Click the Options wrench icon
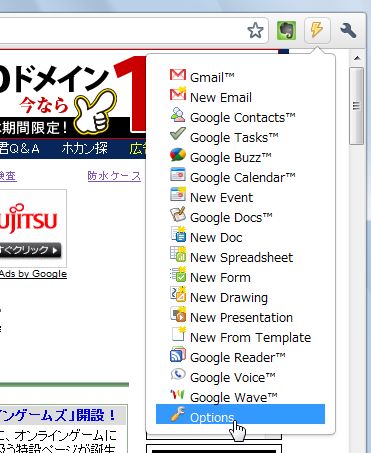Screen dimensions: 371x453 (x=177, y=414)
